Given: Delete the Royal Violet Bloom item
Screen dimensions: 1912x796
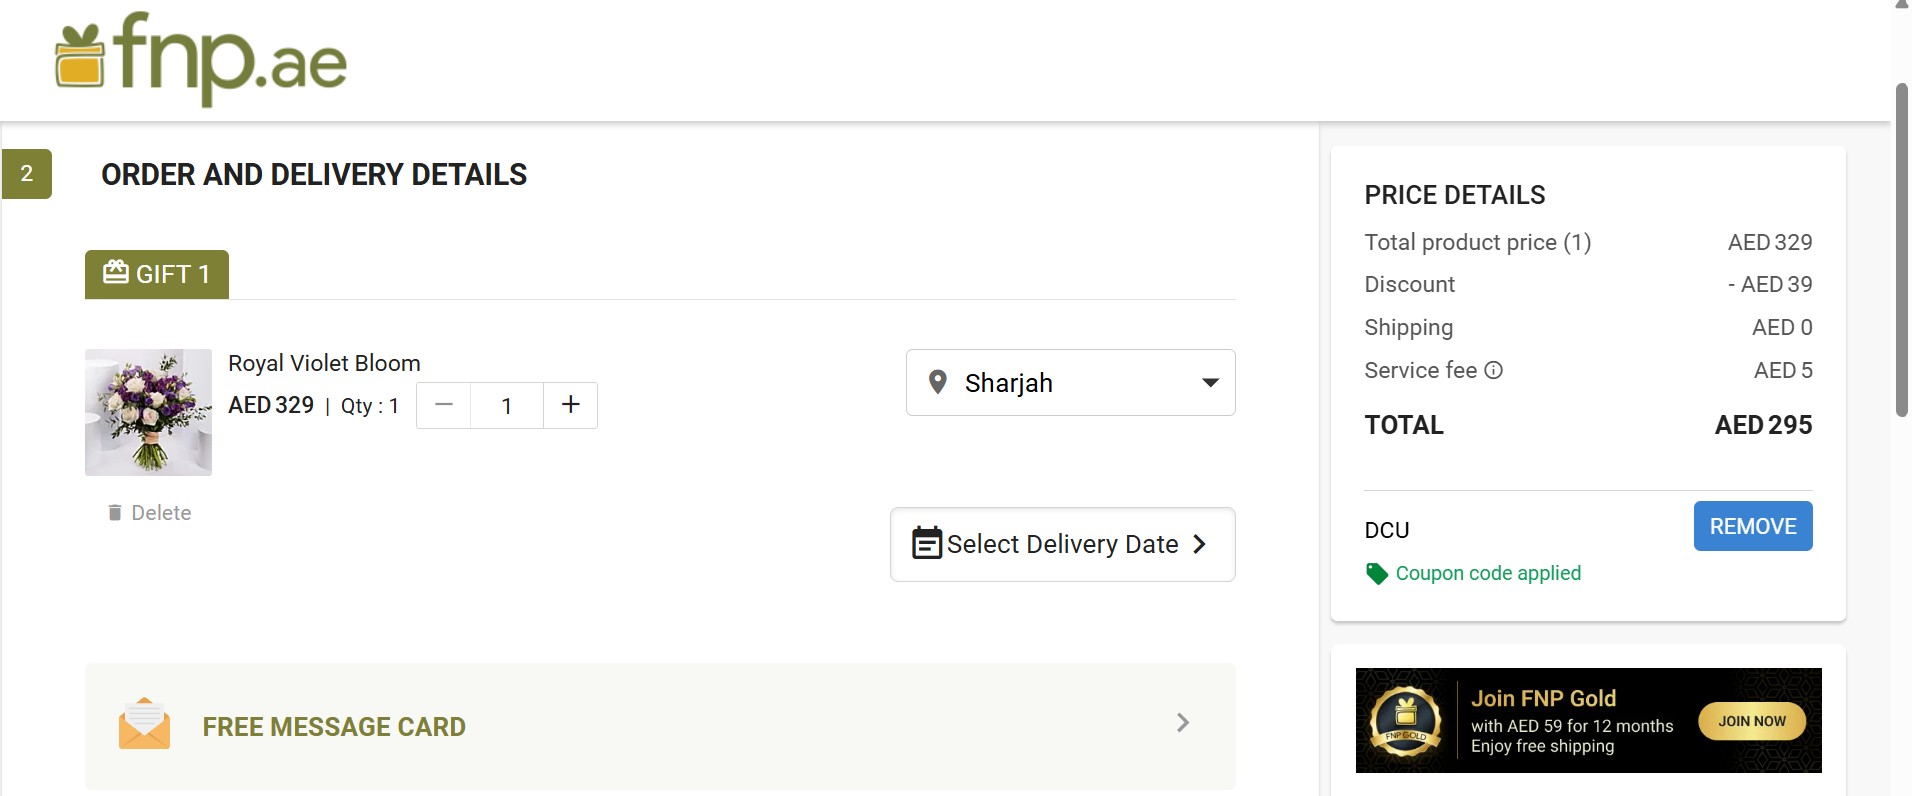Looking at the screenshot, I should pos(160,513).
